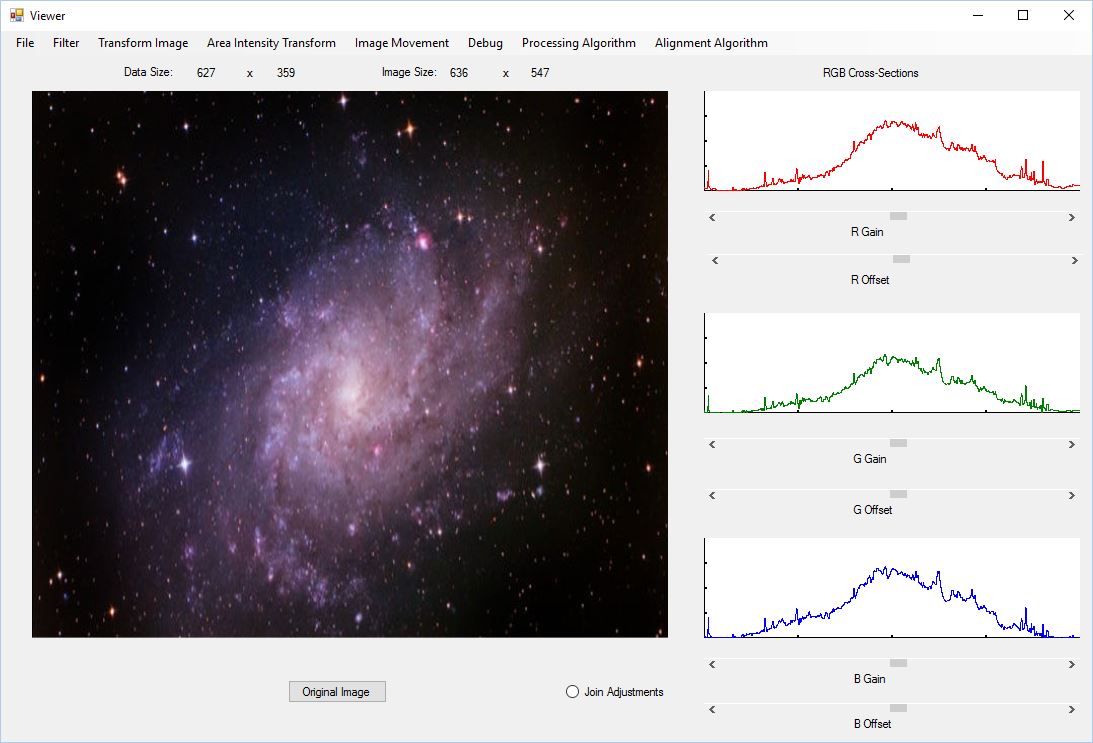Click the RGB Cross-Sections heading
Image resolution: width=1093 pixels, height=743 pixels.
[871, 72]
